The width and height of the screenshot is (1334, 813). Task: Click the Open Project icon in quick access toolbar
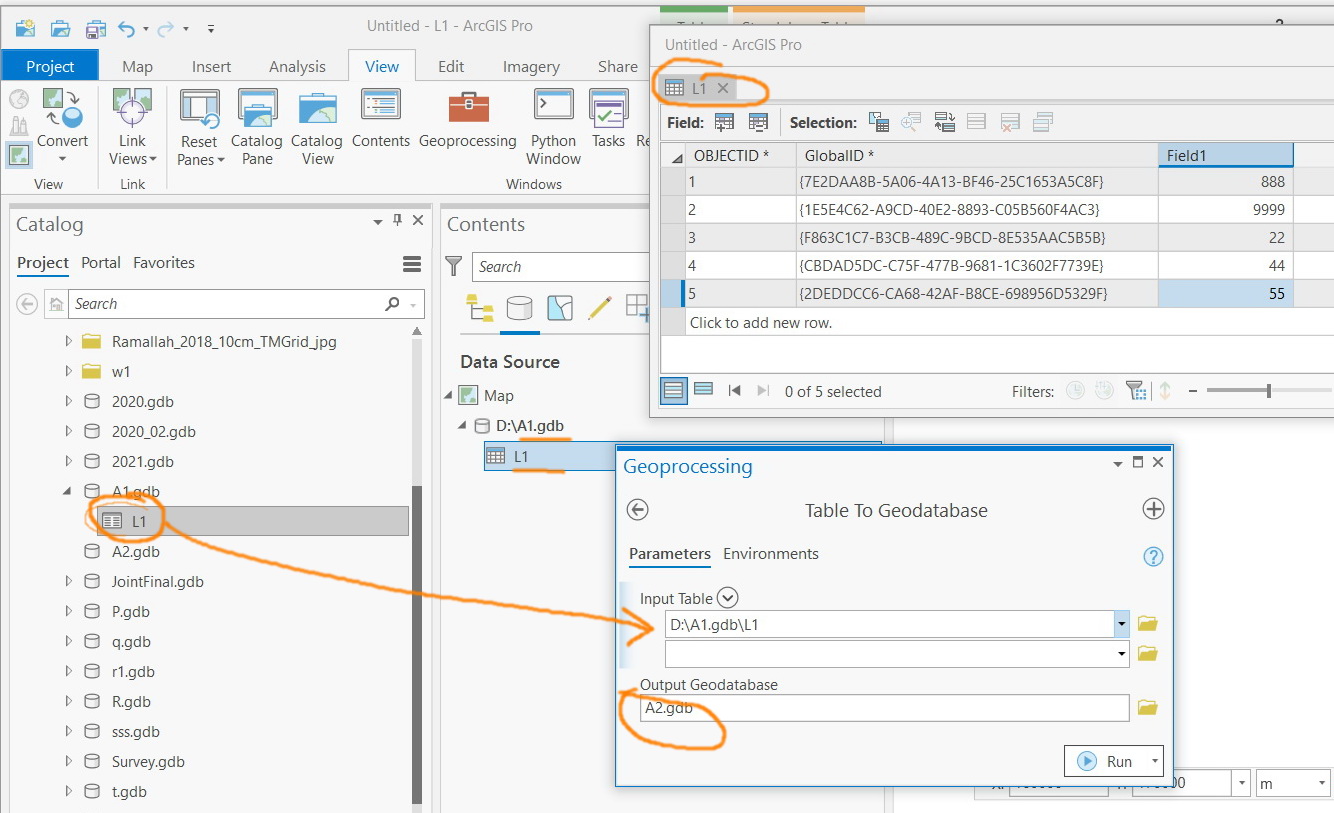click(60, 28)
